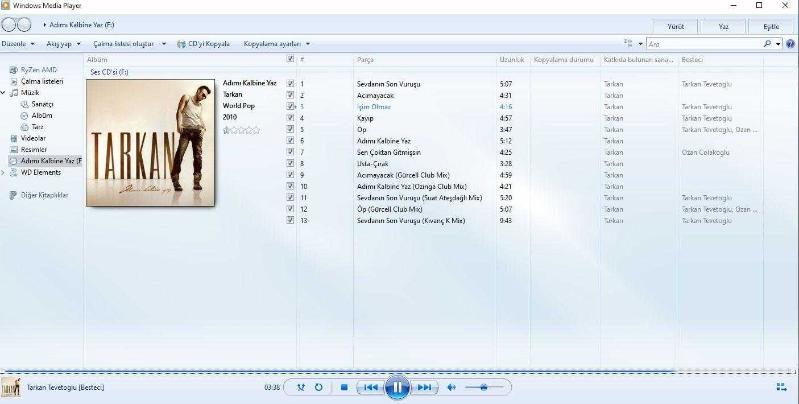Open the Sanatçı view

pos(42,104)
